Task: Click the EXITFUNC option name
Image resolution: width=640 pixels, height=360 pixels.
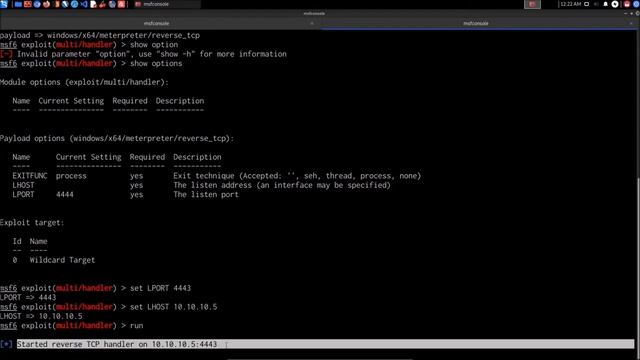Action: pos(30,176)
